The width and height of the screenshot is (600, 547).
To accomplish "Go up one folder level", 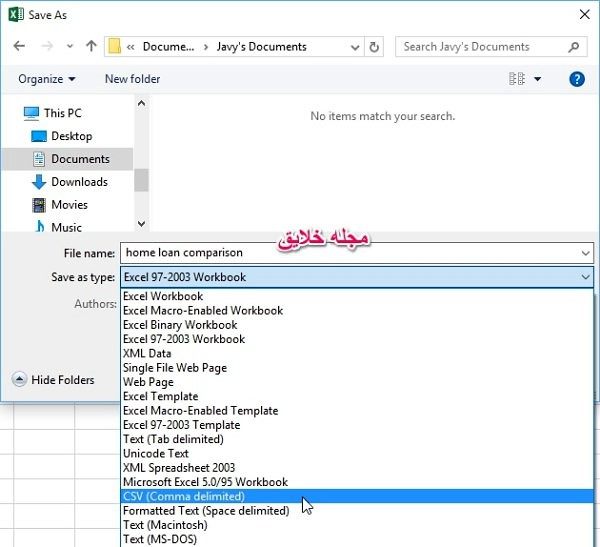I will pos(91,46).
